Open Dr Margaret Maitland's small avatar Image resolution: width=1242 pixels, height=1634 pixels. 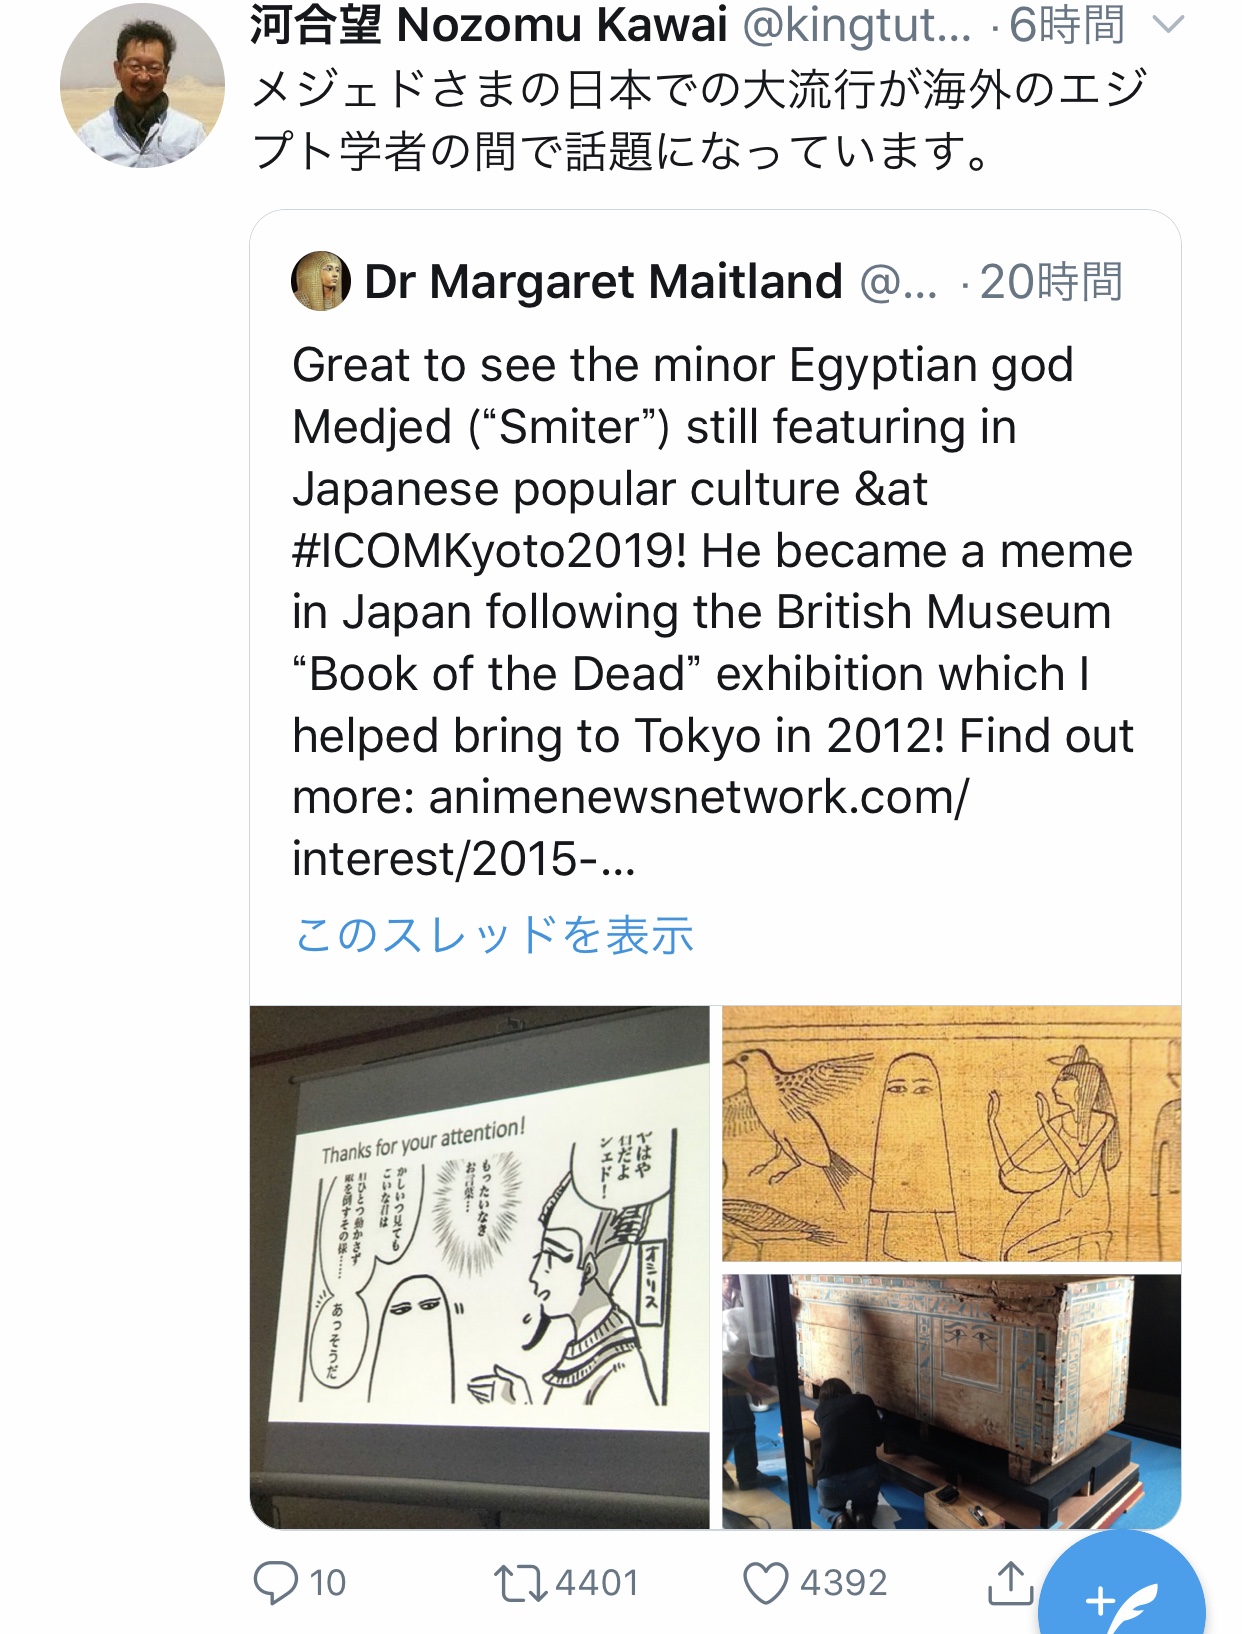point(320,281)
